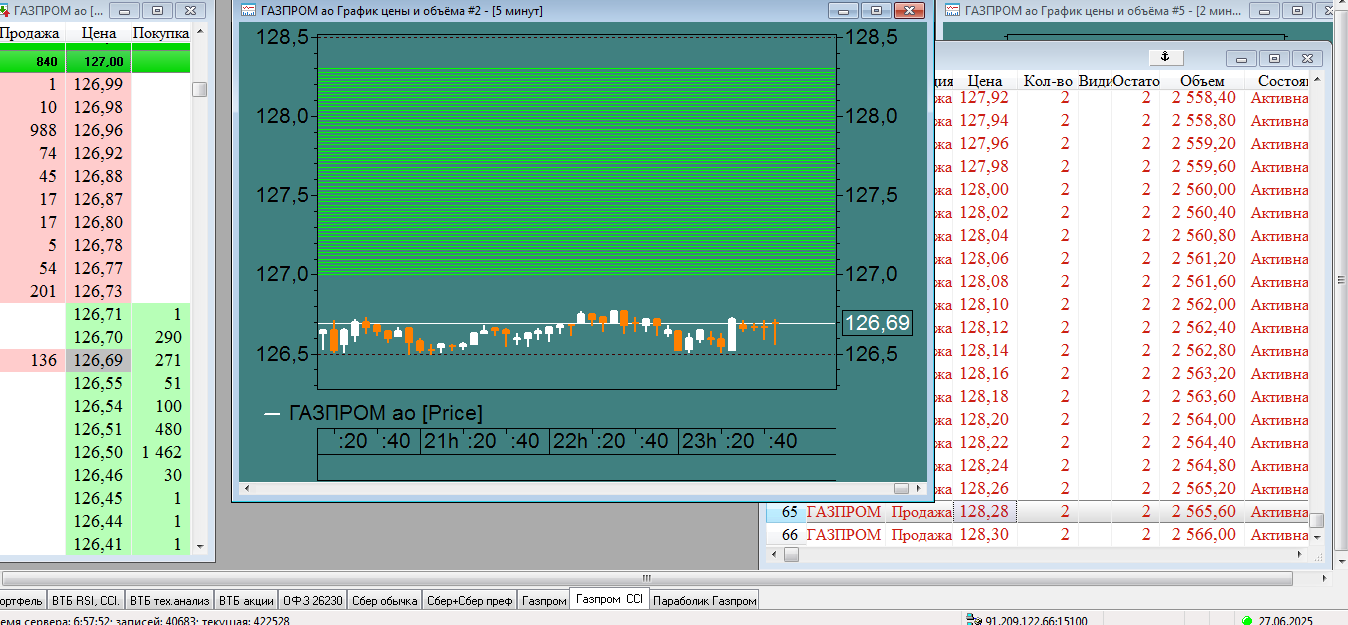Minimize the orders table window
Viewport: 1348px width, 625px height.
[1241, 59]
